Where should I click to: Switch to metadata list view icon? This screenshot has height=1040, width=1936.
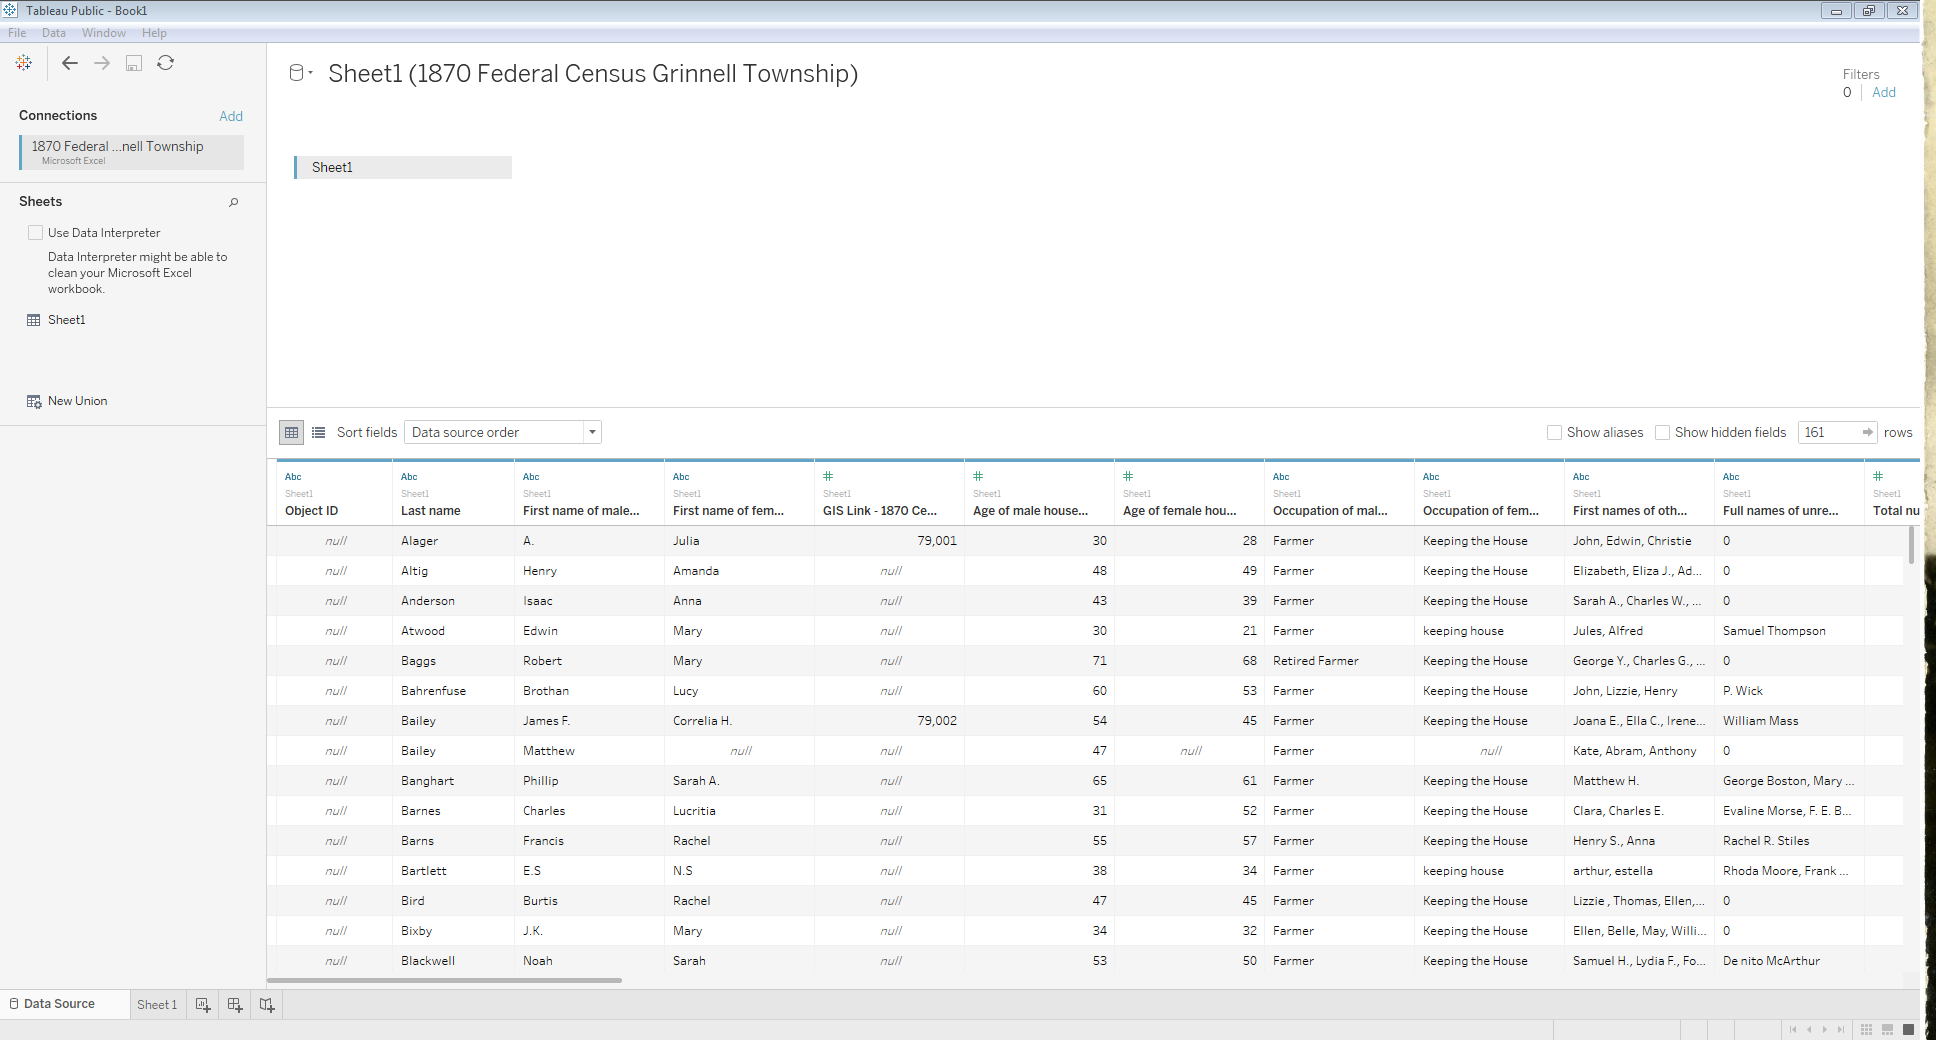[x=319, y=432]
